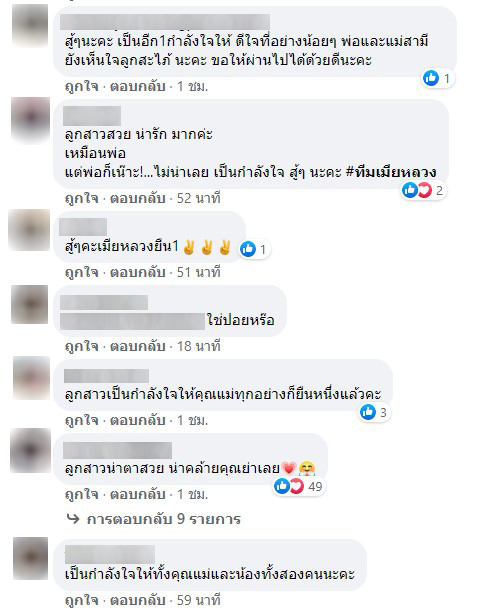
Task: View reactions on the #ทีมเมียหลวง comment
Action: click(x=424, y=190)
